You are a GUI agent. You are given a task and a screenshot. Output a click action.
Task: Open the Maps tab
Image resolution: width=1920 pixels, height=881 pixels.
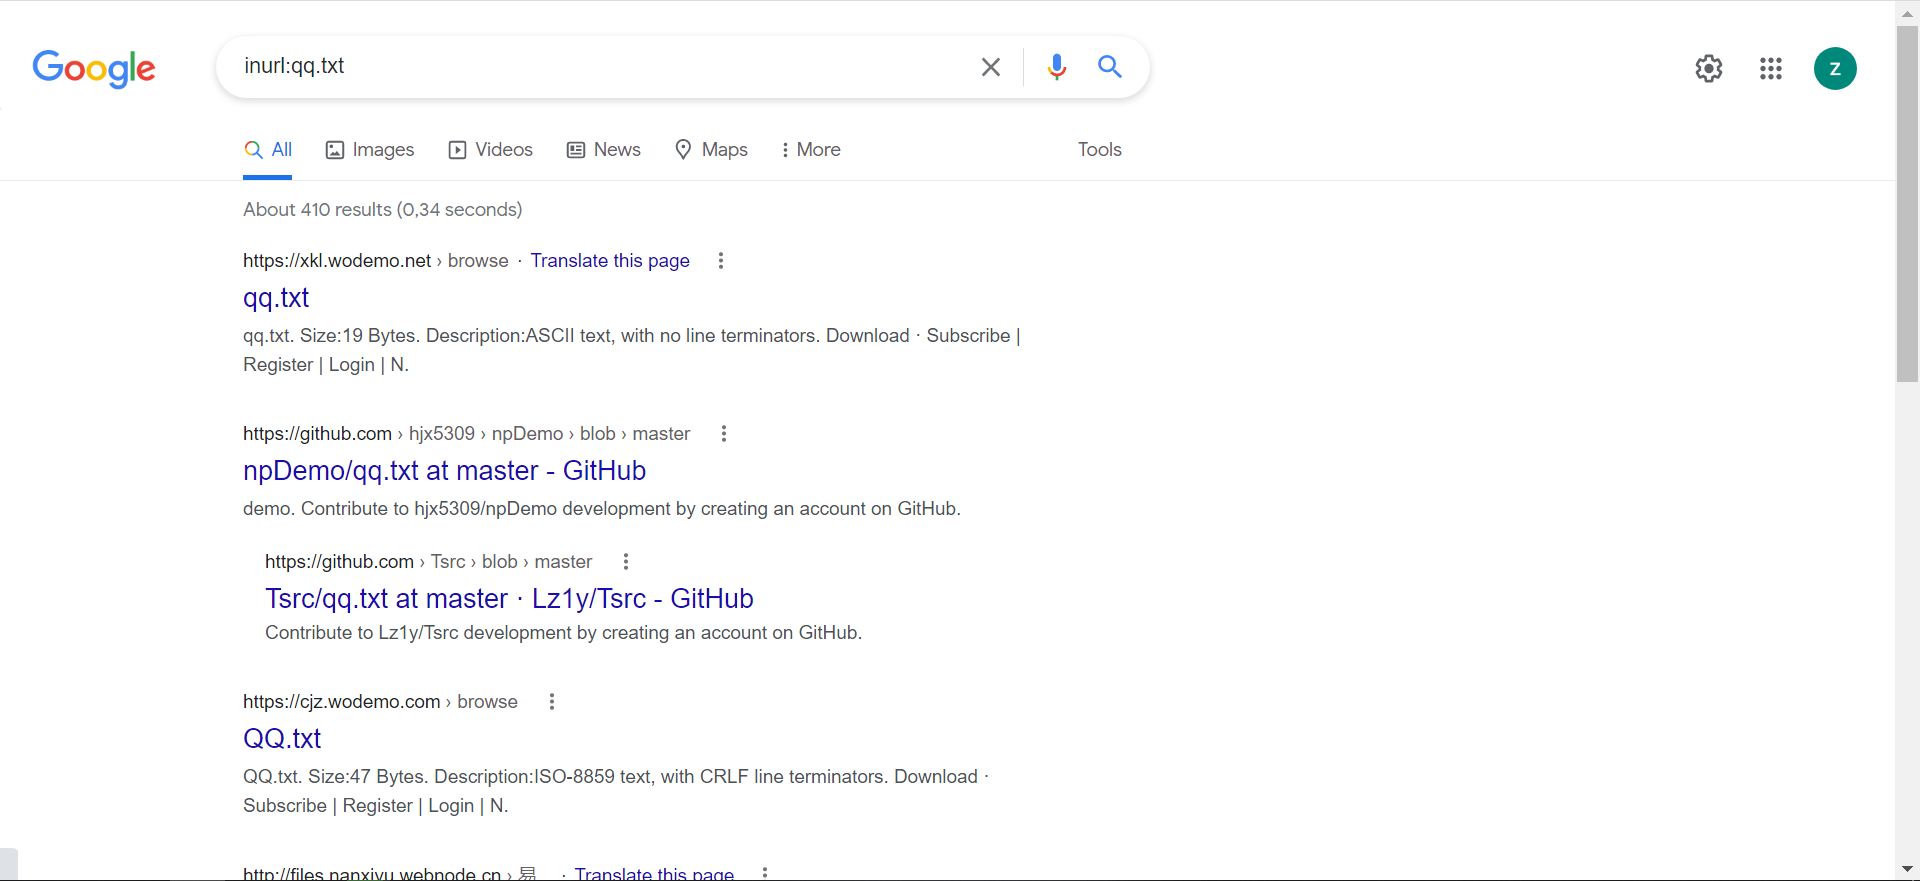click(x=711, y=150)
